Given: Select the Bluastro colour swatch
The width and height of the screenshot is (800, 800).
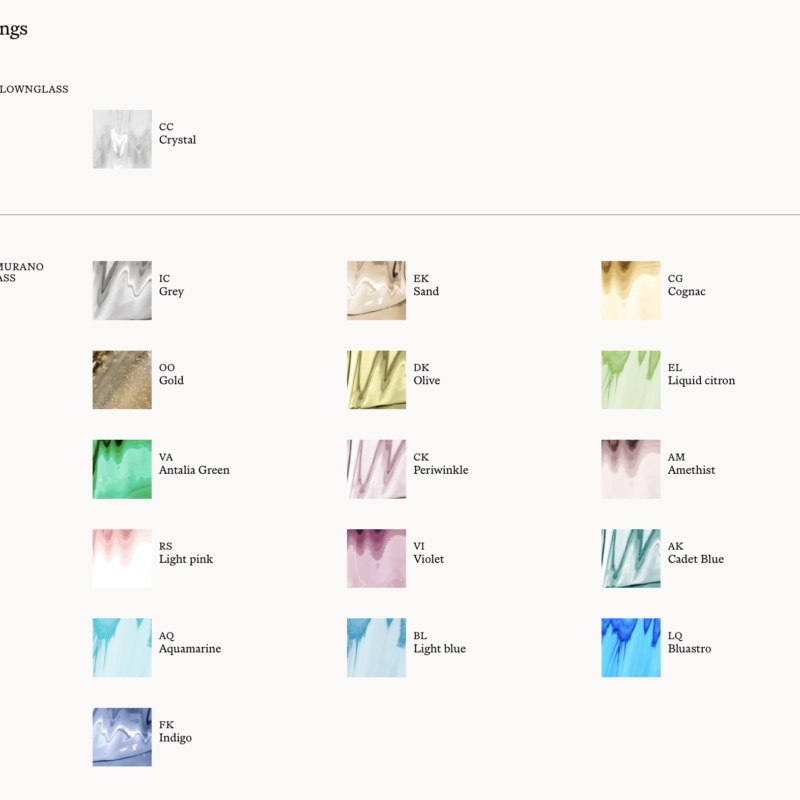Looking at the screenshot, I should 631,647.
